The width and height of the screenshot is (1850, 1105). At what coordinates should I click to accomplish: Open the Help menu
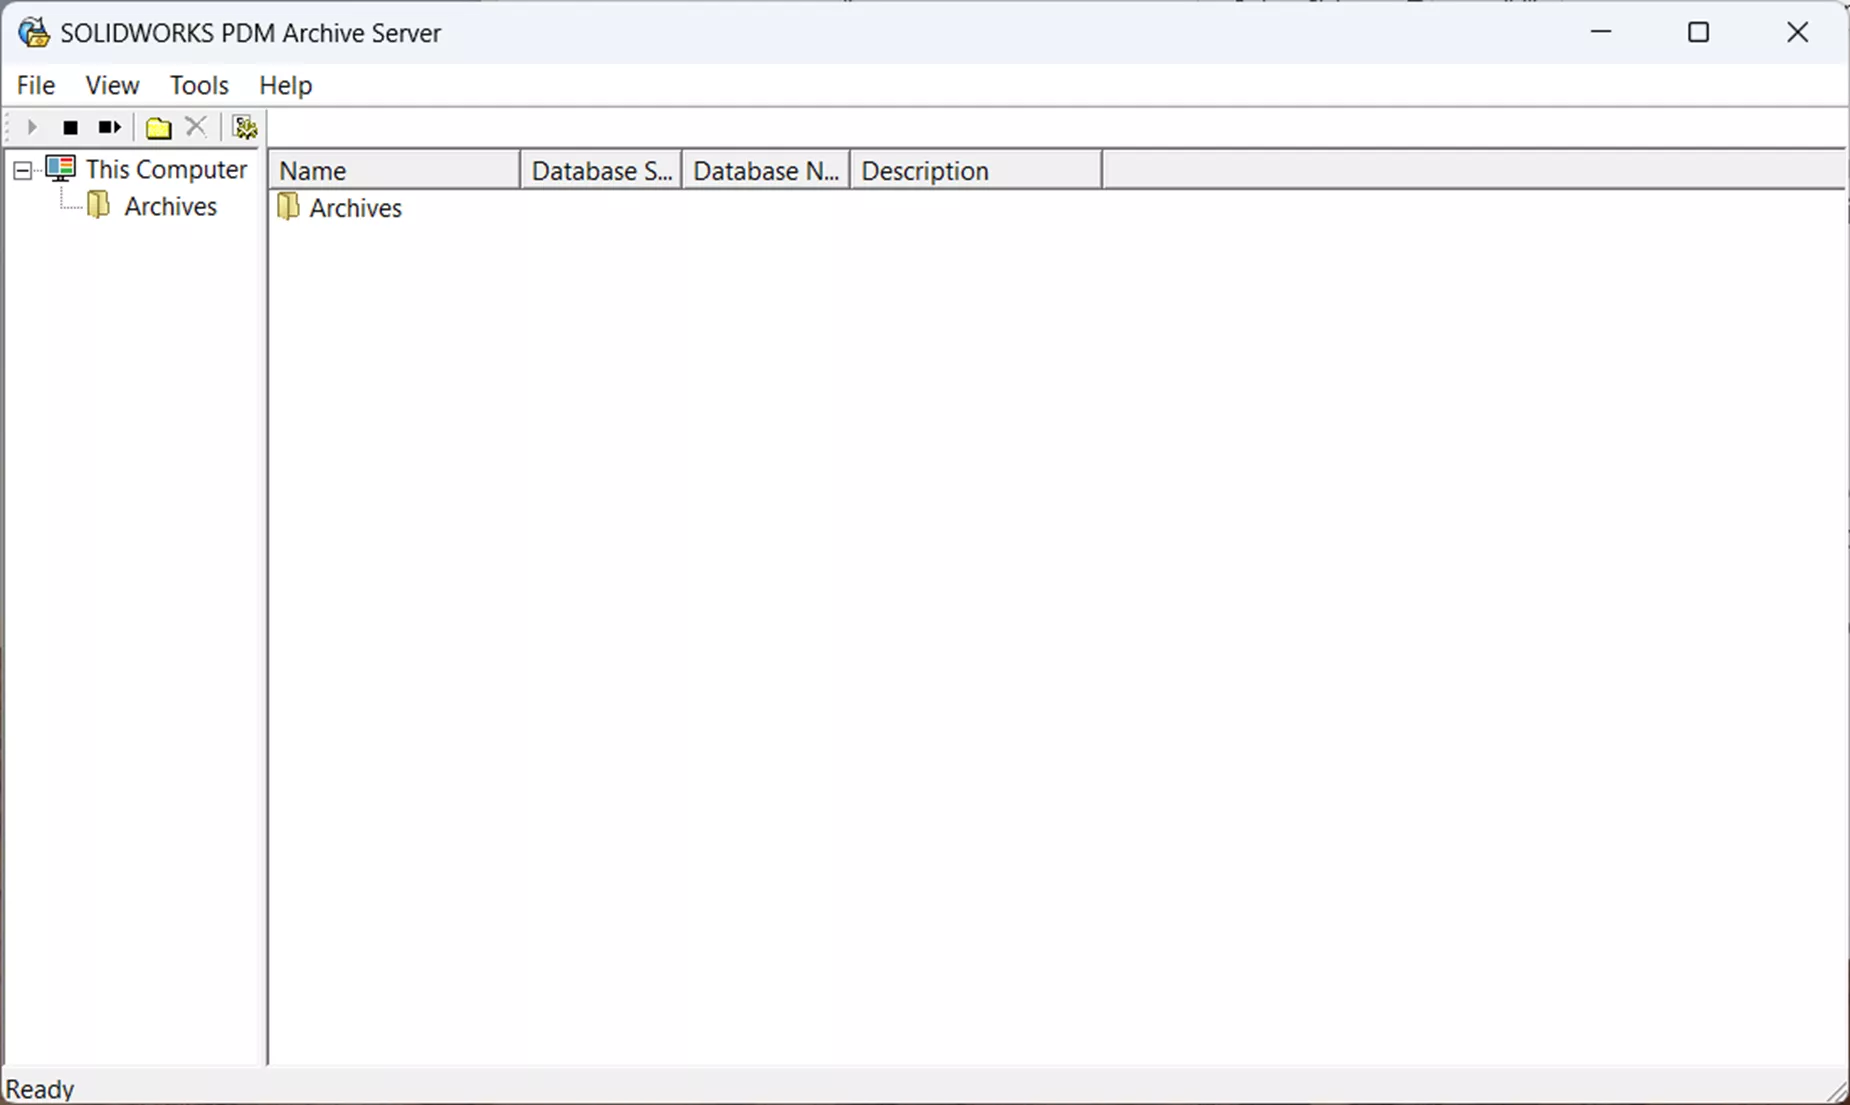pos(285,85)
